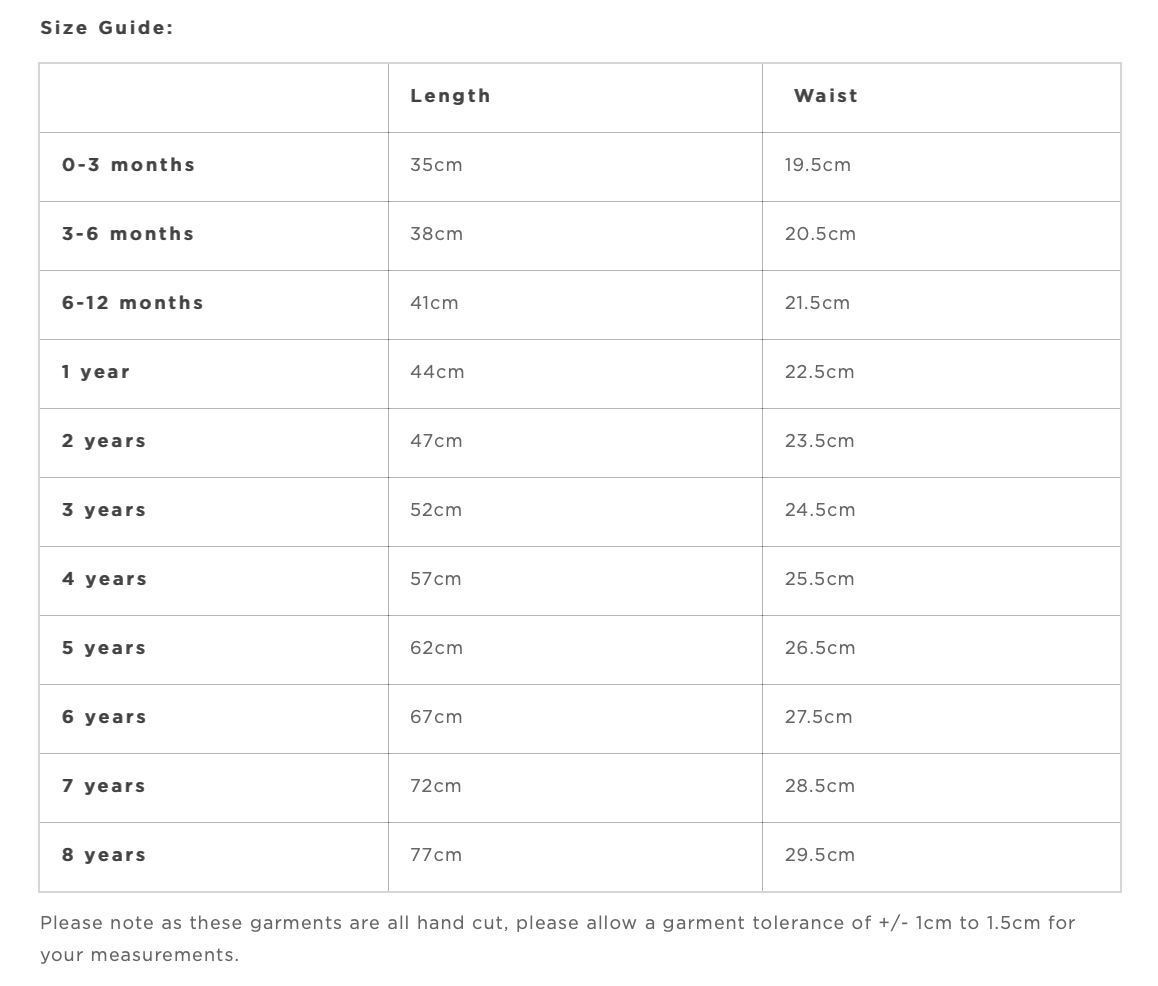Click the 3-6 months row label
The height and width of the screenshot is (986, 1158).
tap(128, 234)
